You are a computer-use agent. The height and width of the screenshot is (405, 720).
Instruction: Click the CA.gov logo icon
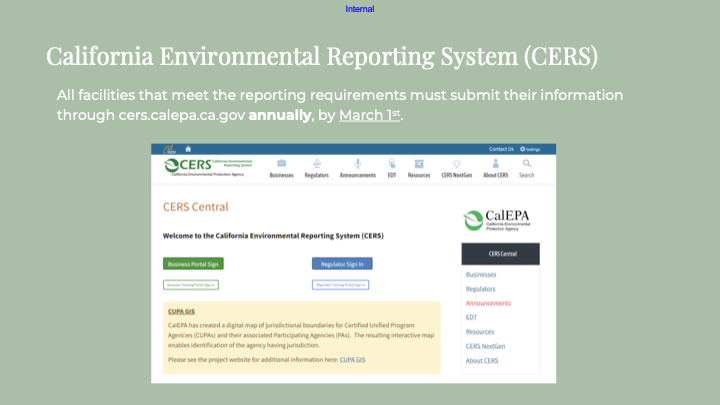(169, 149)
